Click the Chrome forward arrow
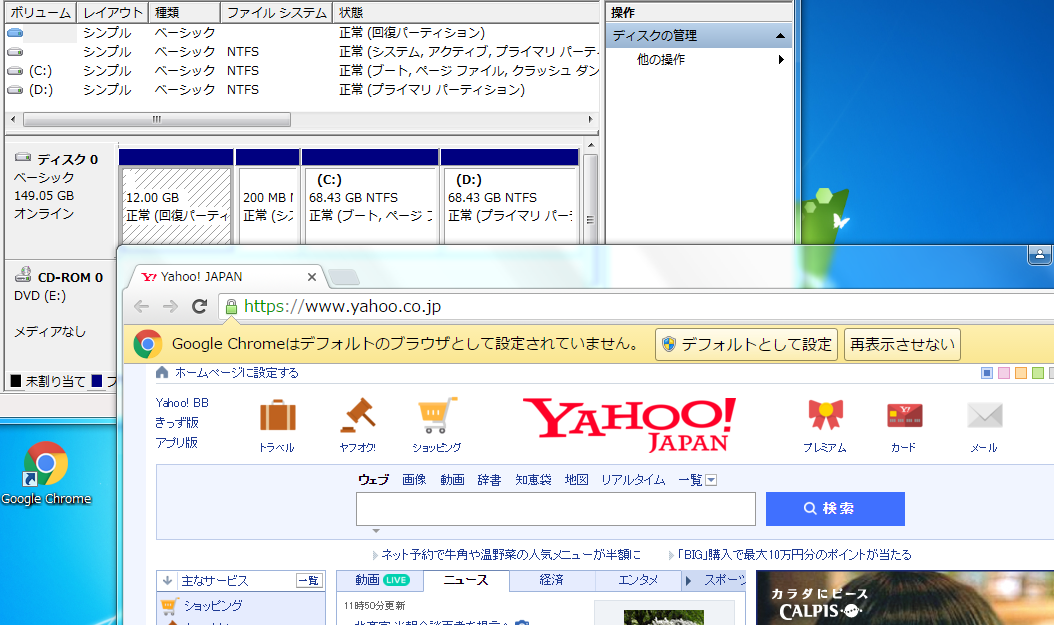This screenshot has width=1054, height=625. point(170,306)
